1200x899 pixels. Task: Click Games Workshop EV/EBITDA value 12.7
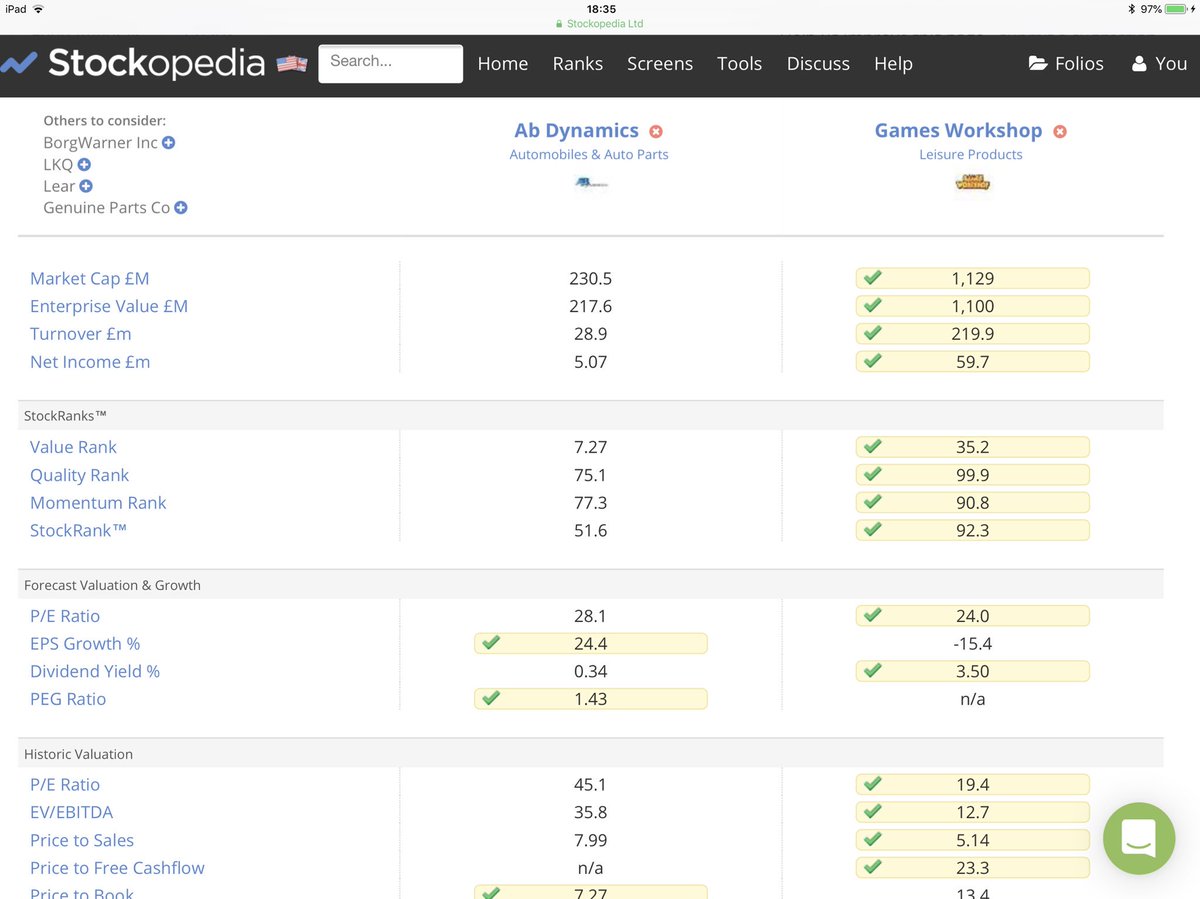[973, 812]
